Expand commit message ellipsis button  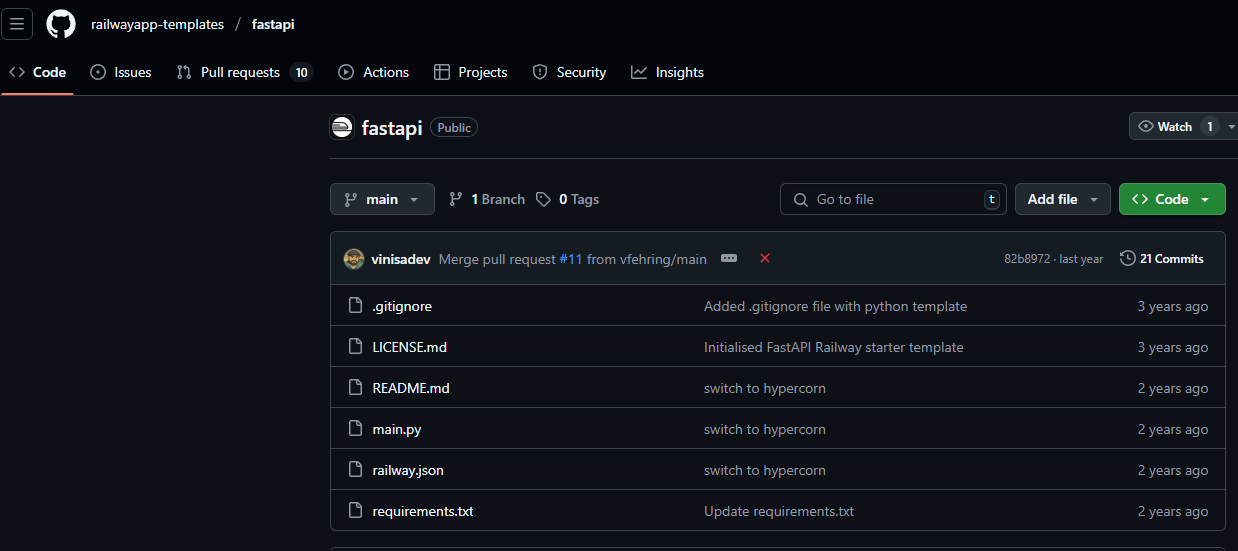coord(729,258)
